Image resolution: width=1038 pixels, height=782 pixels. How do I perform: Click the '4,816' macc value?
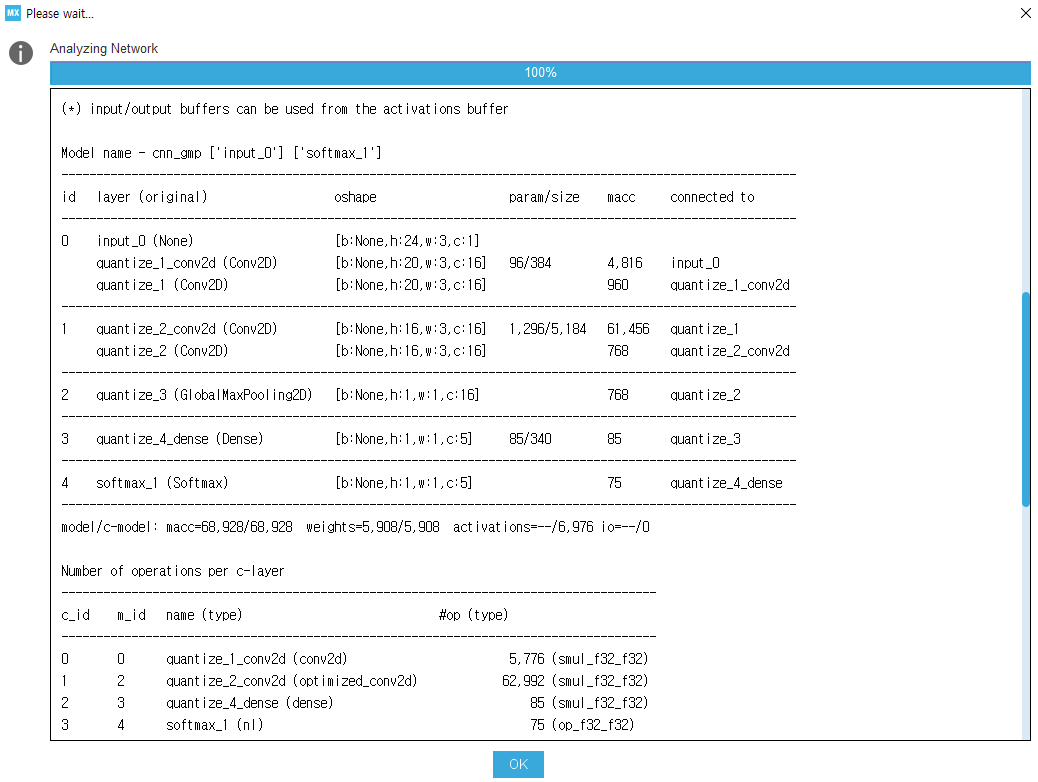[x=625, y=263]
